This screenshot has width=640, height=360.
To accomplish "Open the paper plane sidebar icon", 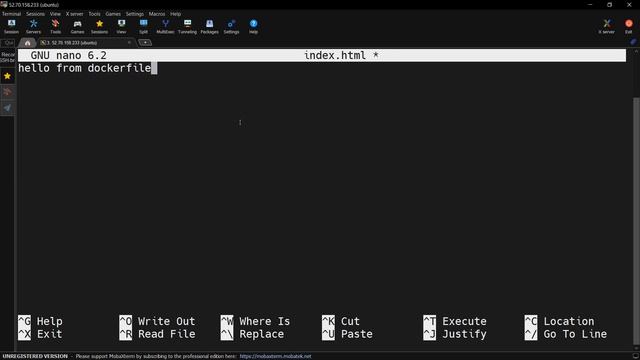I will pos(7,108).
